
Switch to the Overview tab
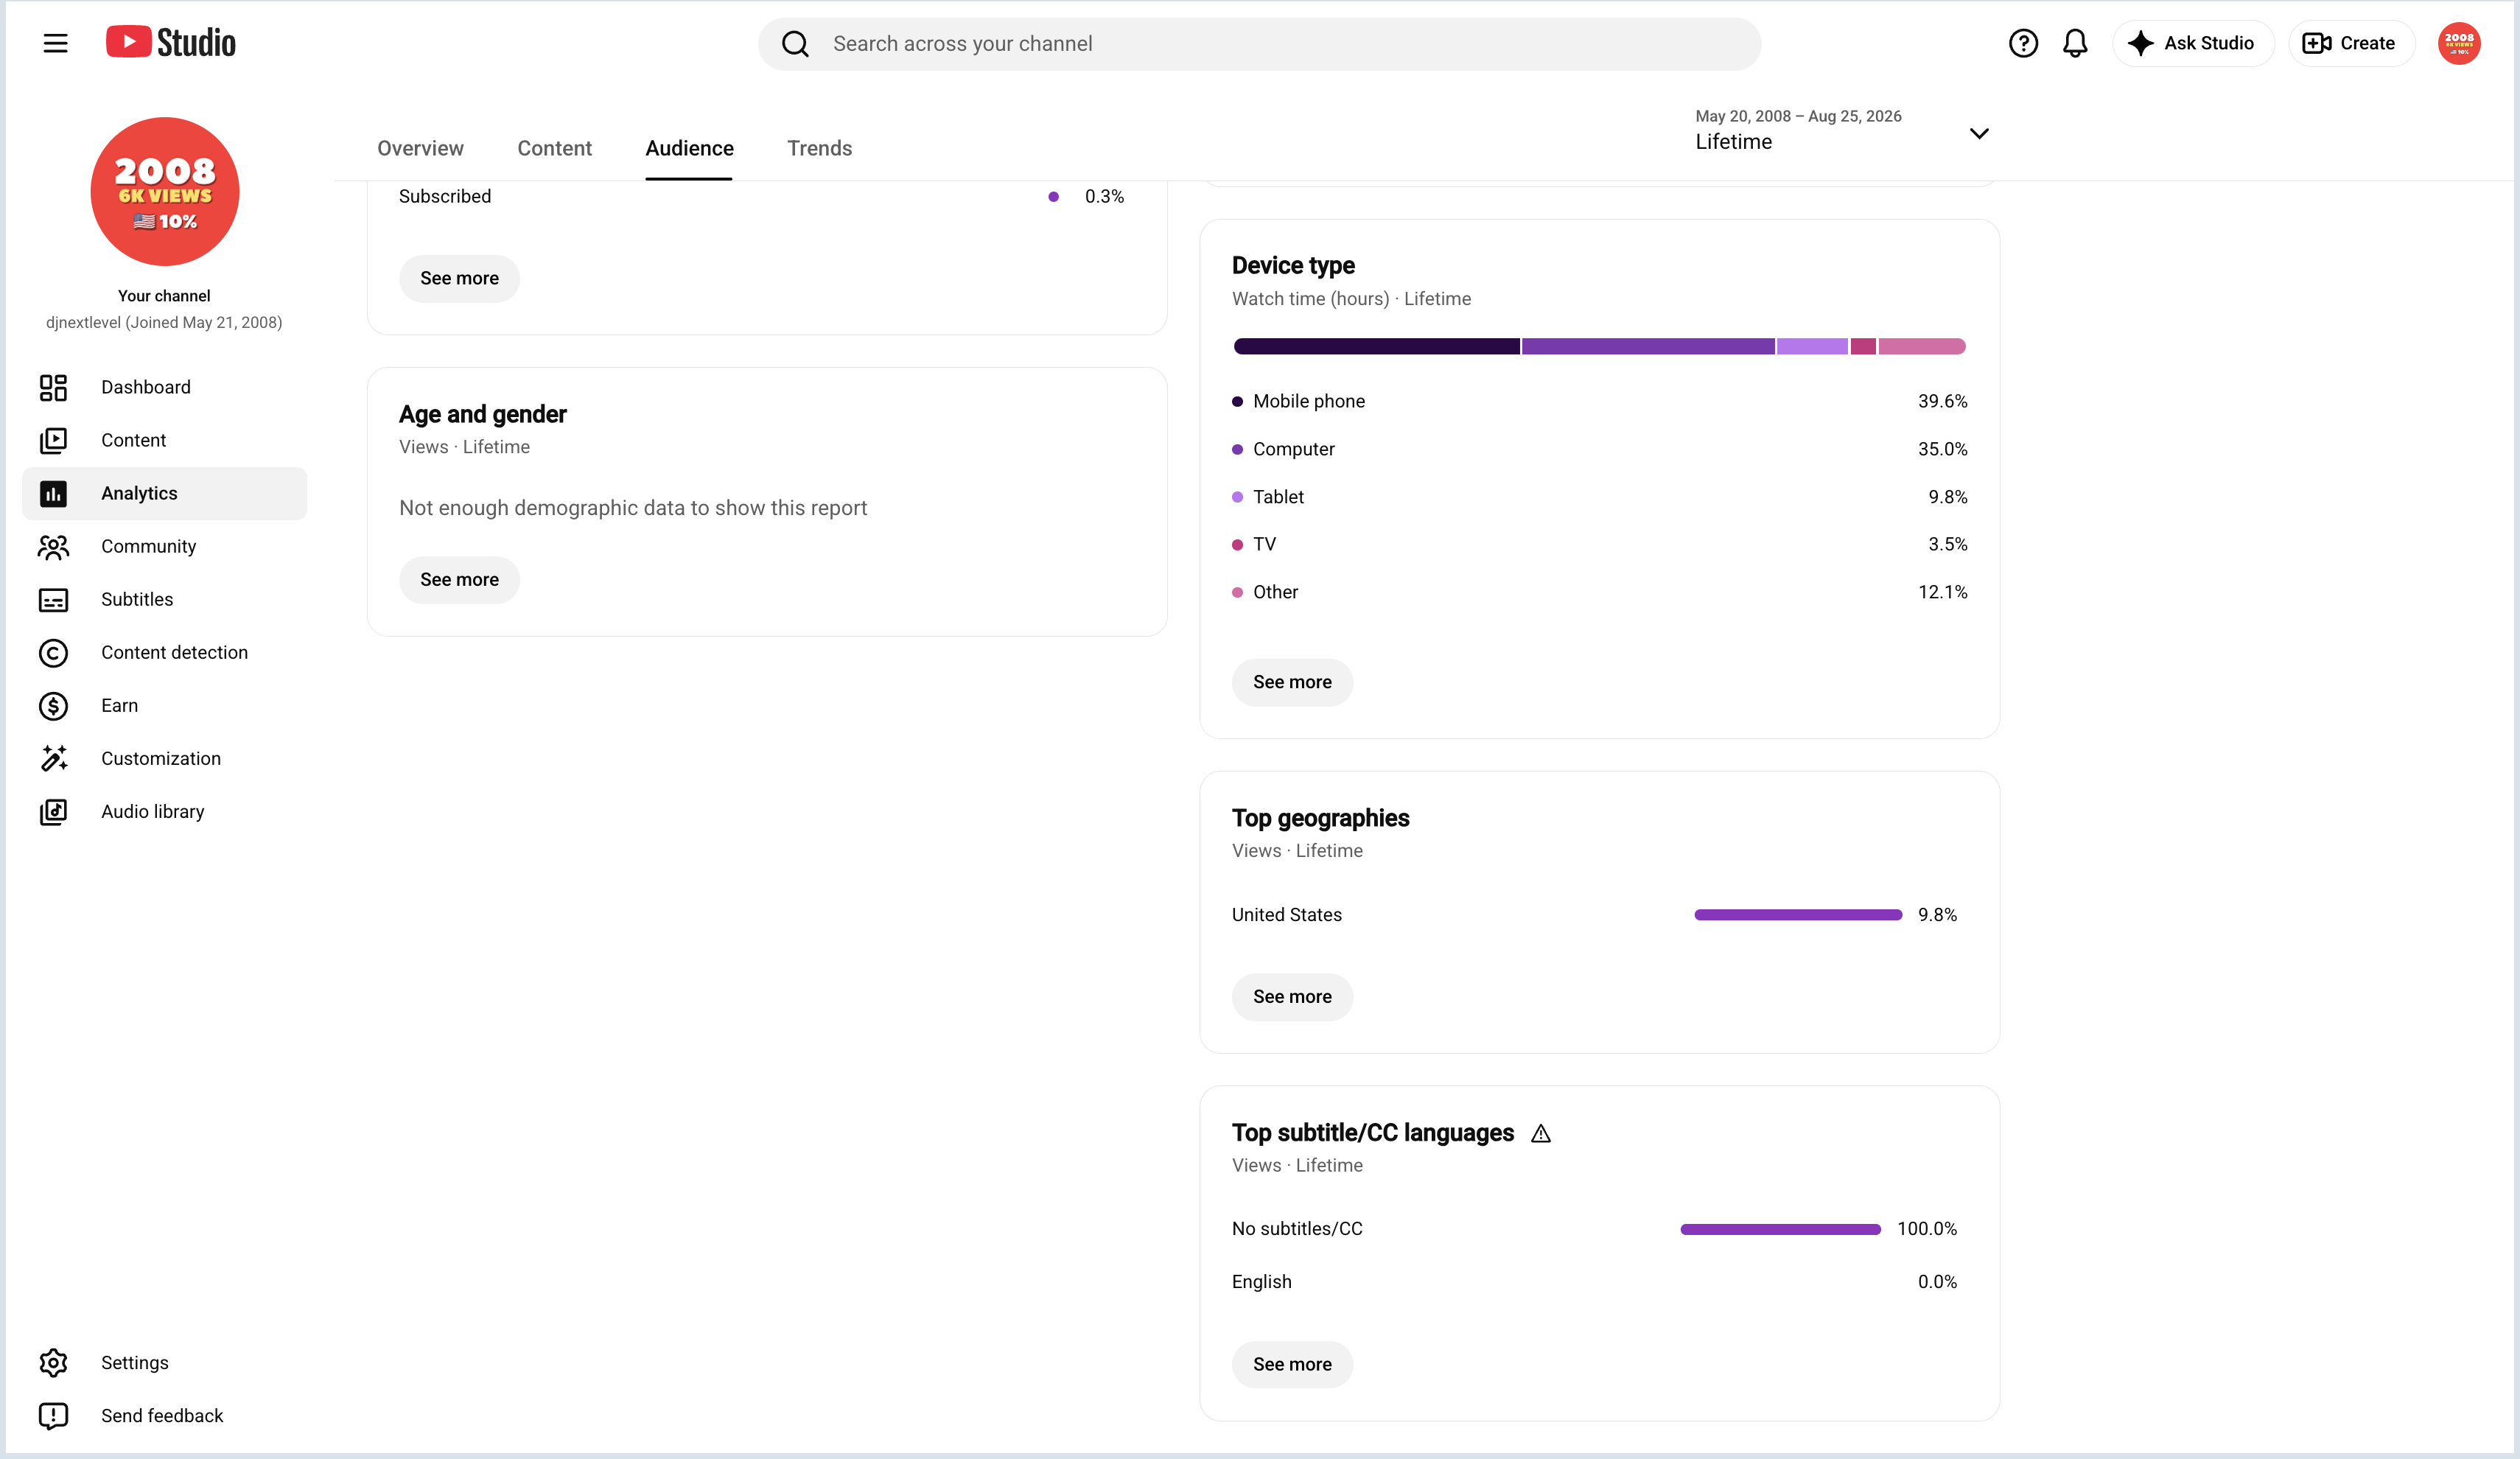click(420, 148)
